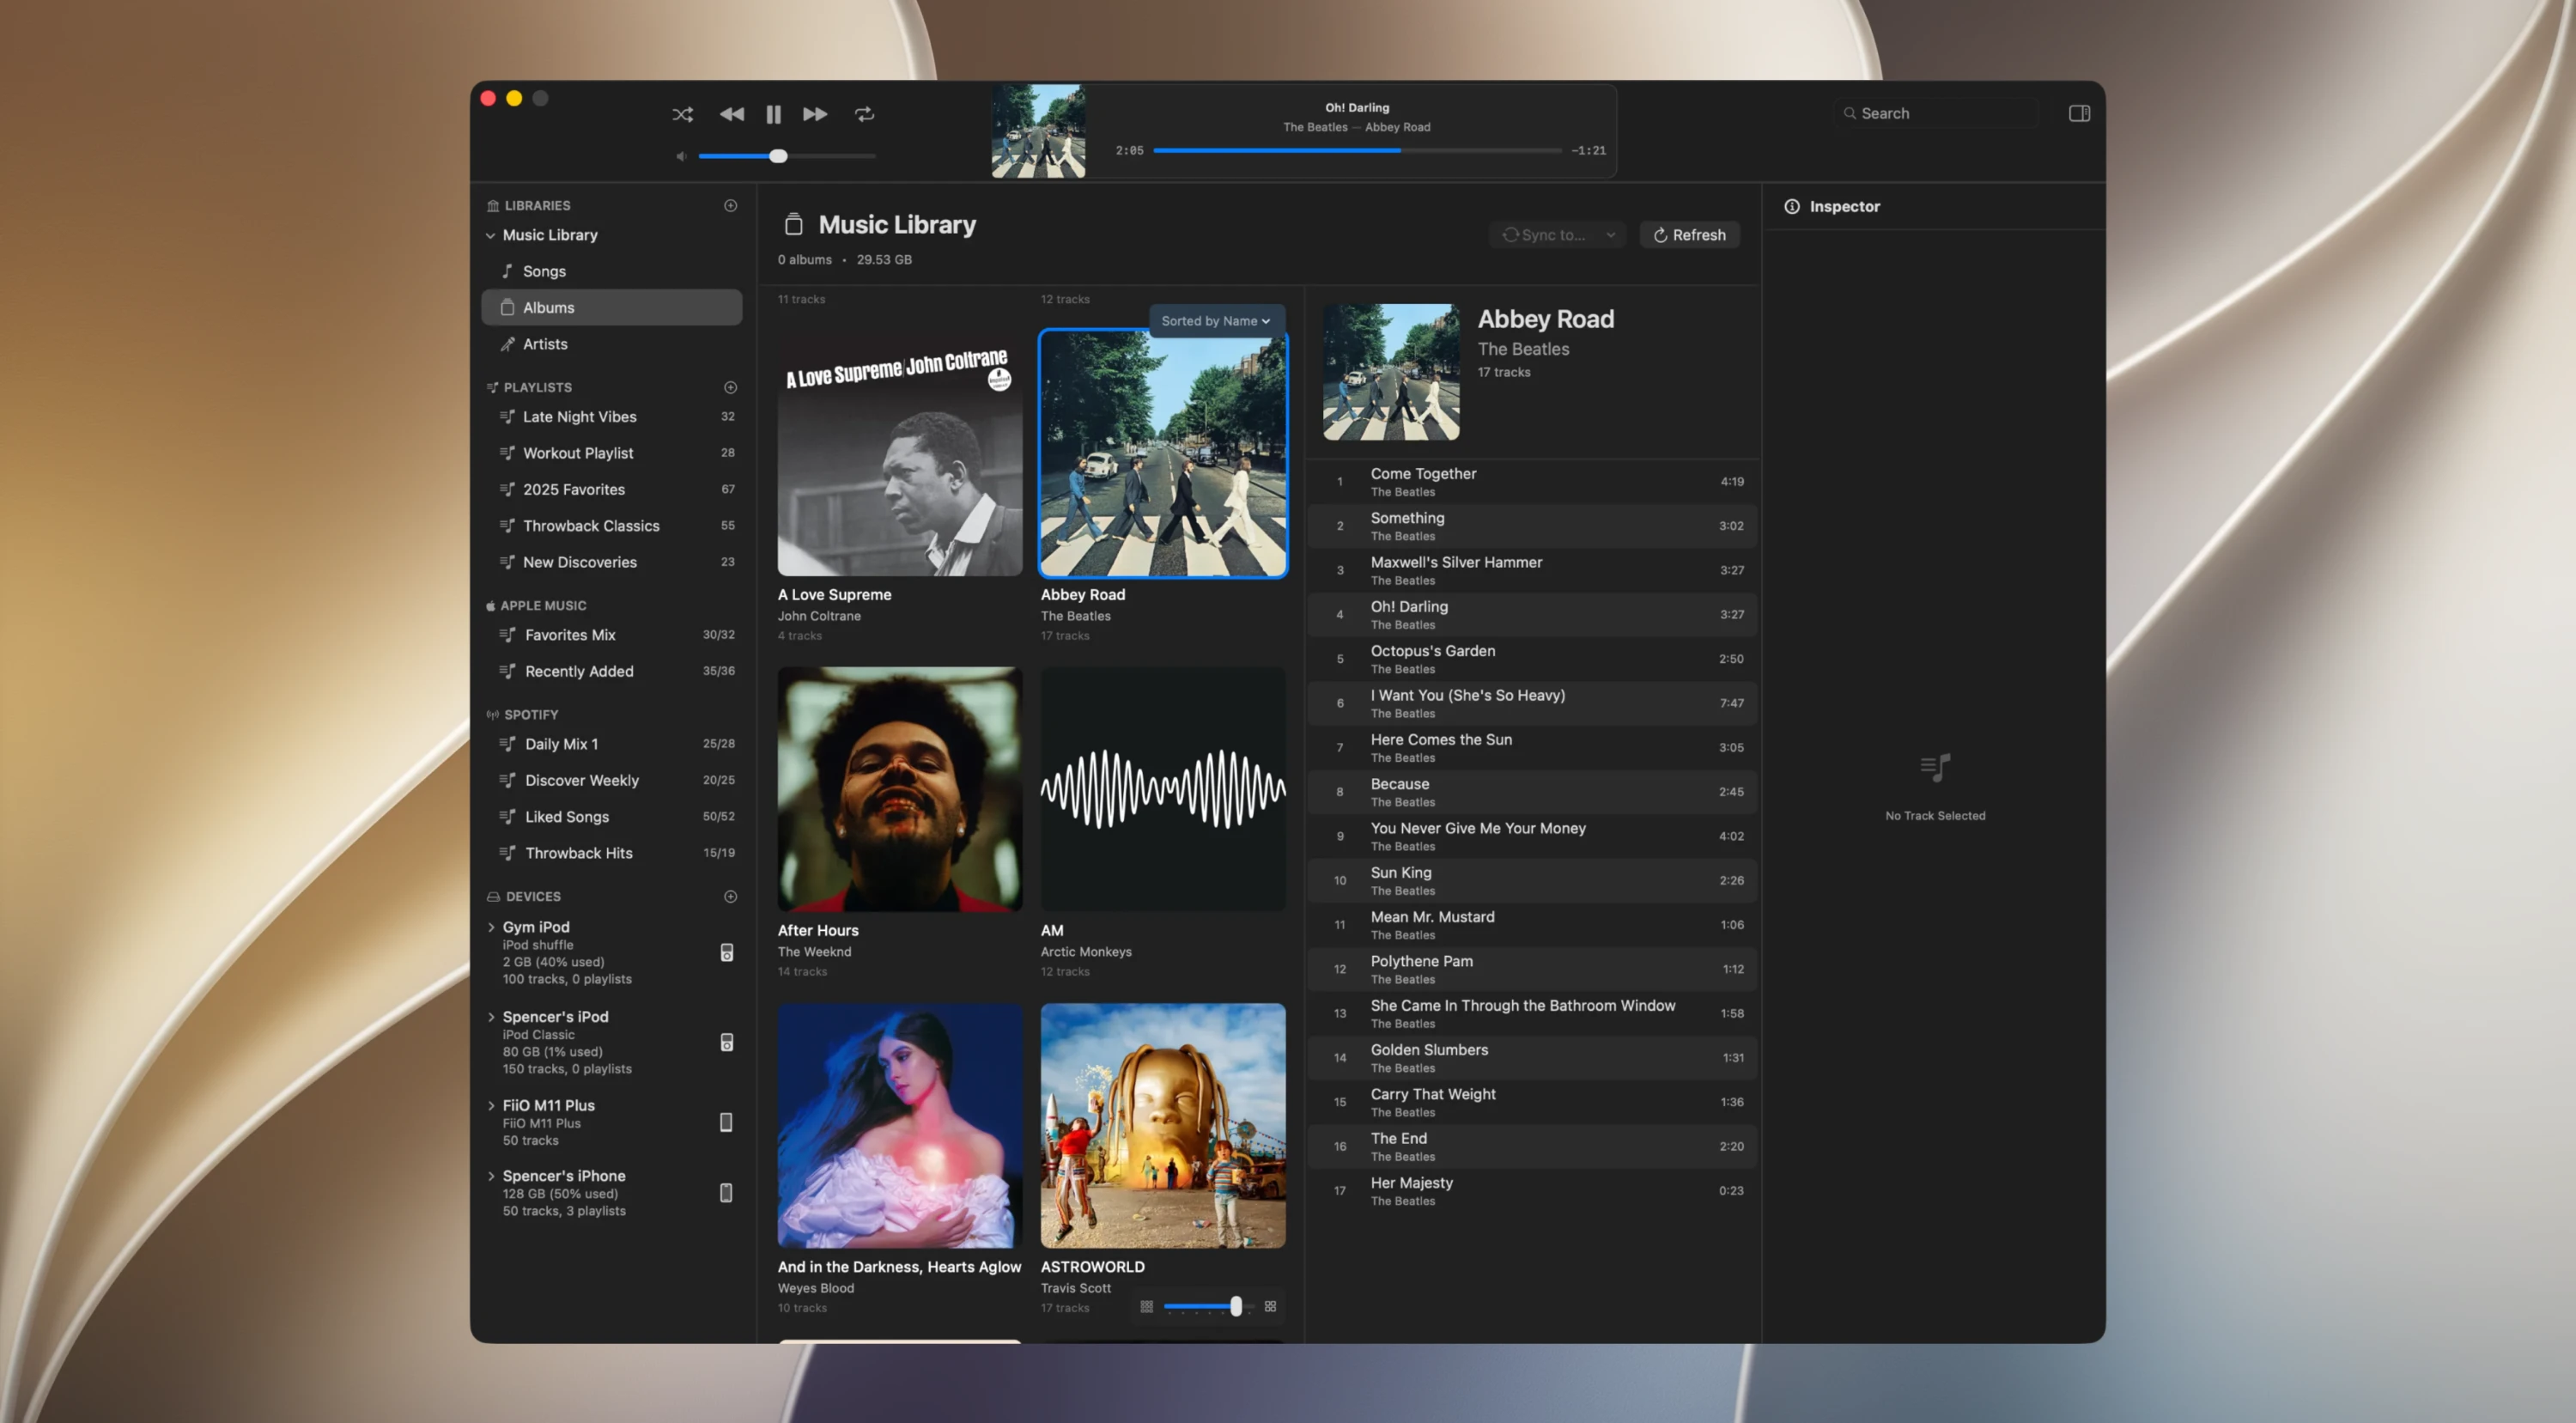Skip back to previous track
Image resolution: width=2576 pixels, height=1423 pixels.
(x=731, y=114)
